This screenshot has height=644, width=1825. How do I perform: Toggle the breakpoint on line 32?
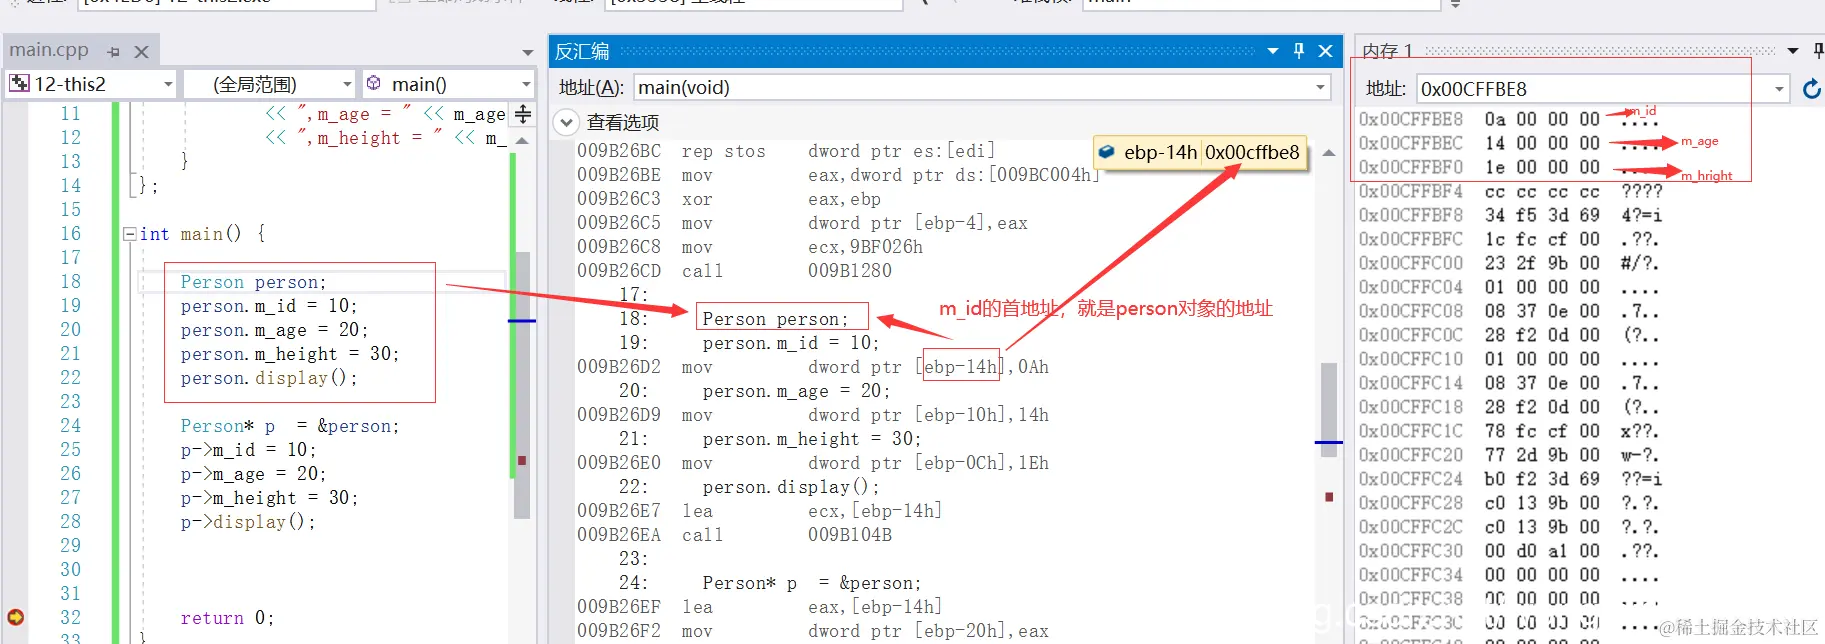tap(15, 617)
